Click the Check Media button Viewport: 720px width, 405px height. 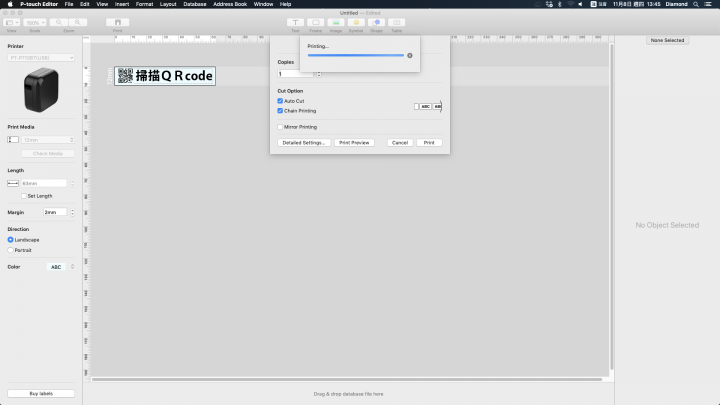(x=48, y=153)
